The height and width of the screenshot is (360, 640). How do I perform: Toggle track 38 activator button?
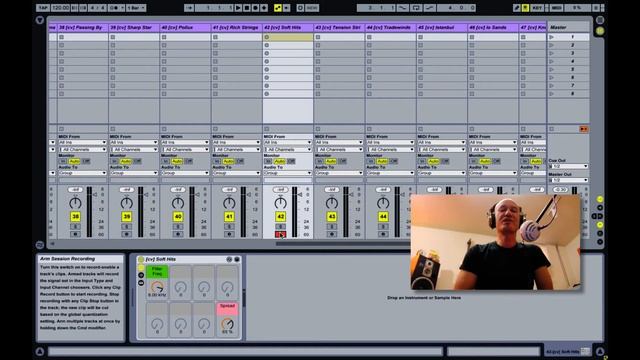coord(76,217)
